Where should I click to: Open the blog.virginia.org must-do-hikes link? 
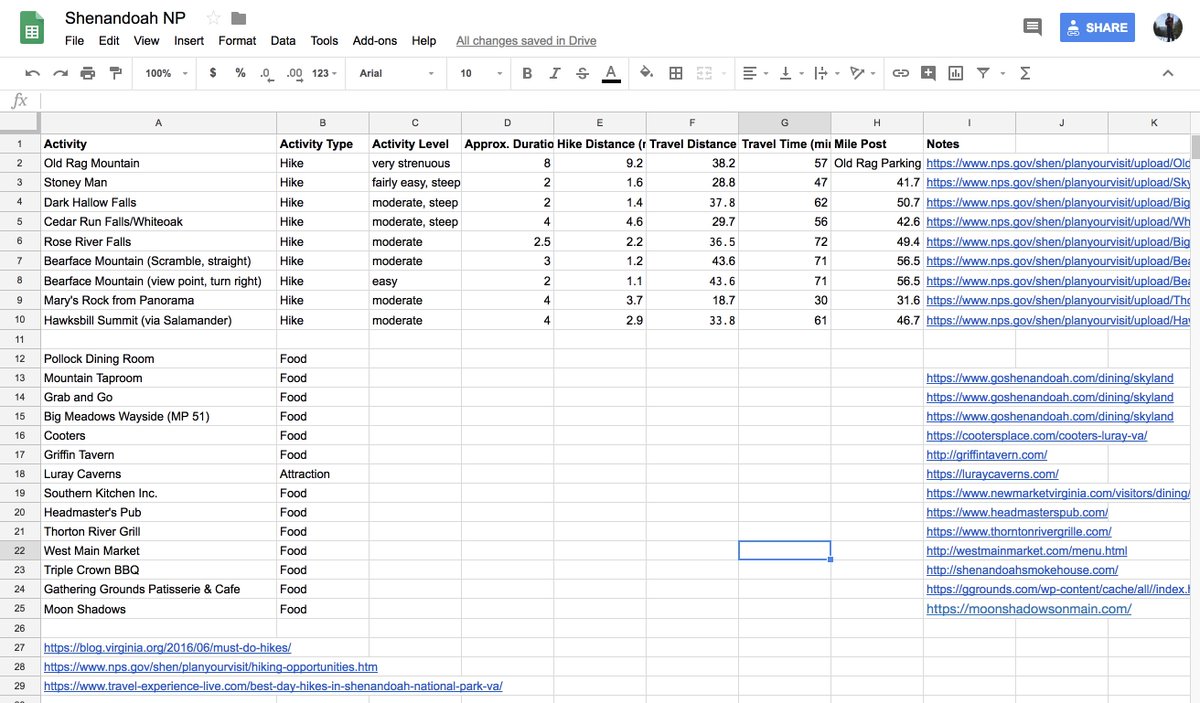[167, 648]
